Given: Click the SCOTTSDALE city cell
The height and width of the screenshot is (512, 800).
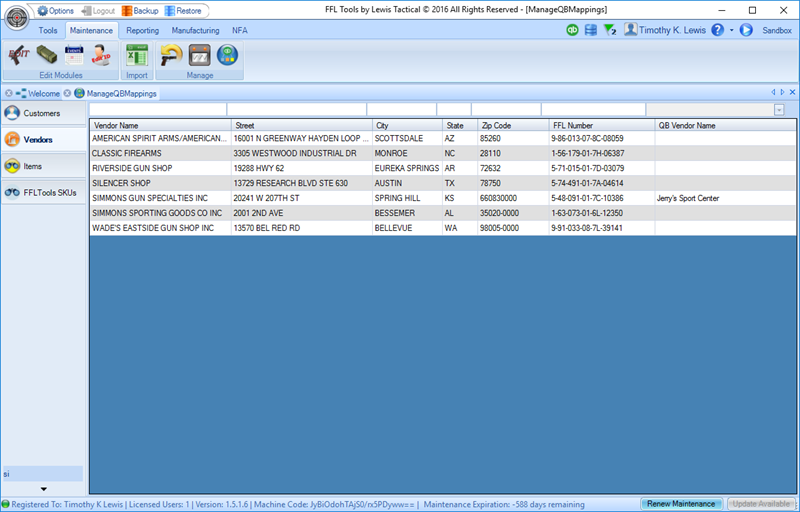Looking at the screenshot, I should [407, 138].
